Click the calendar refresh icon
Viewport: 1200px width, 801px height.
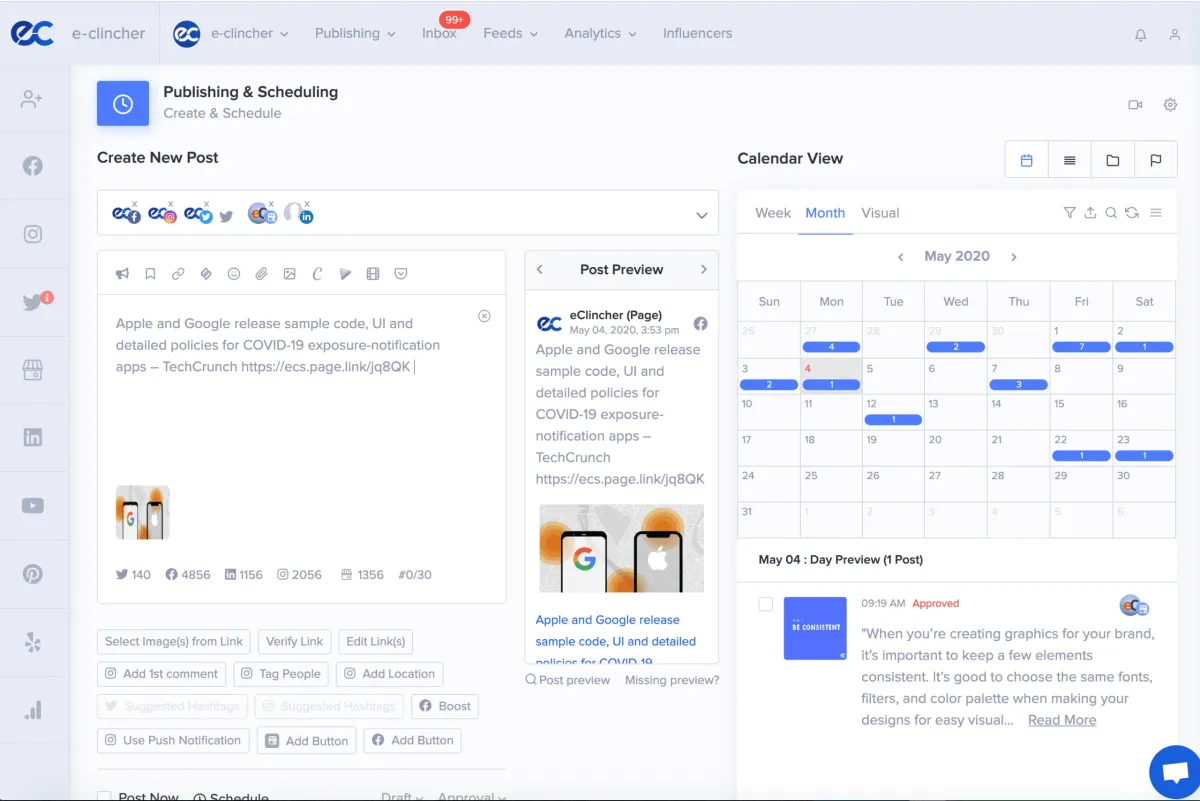[1133, 212]
